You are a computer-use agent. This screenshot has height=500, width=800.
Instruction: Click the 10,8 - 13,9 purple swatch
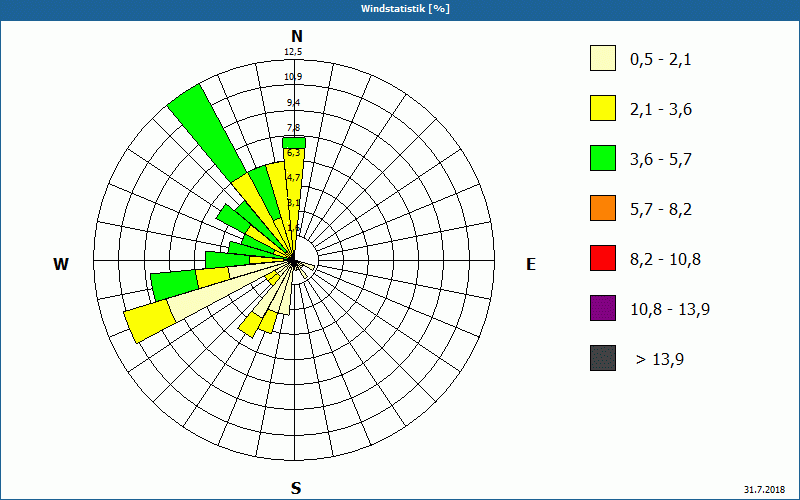[603, 308]
